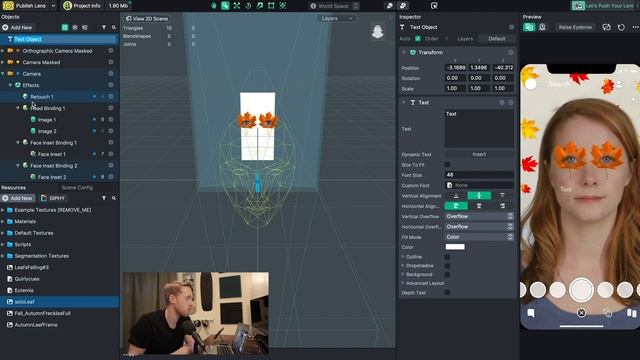Toggle the green enabled checkbox in the Inspector header
Screen dimensions: 640x360
pos(418,39)
